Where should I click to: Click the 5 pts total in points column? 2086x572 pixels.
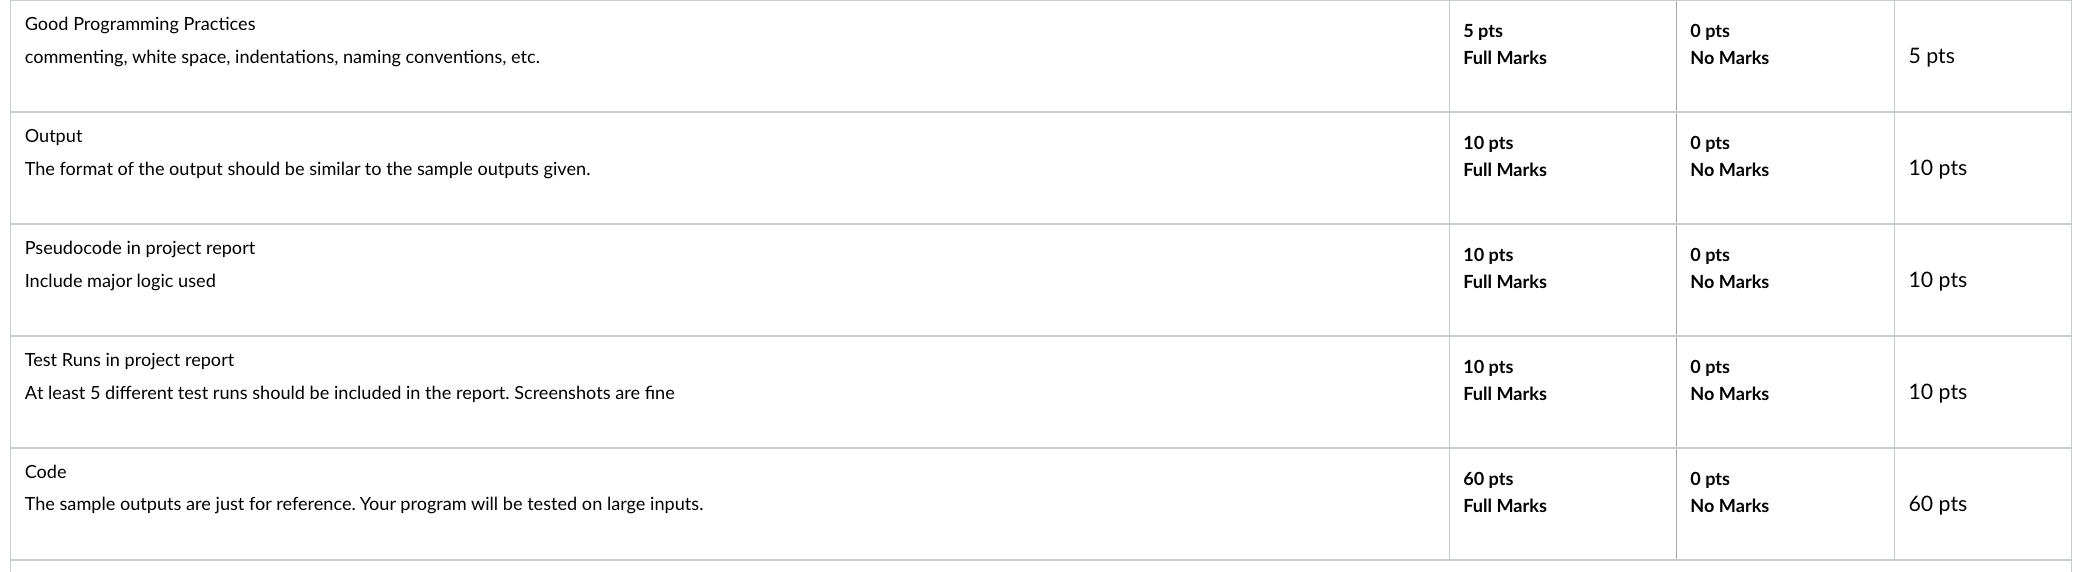pos(1931,56)
